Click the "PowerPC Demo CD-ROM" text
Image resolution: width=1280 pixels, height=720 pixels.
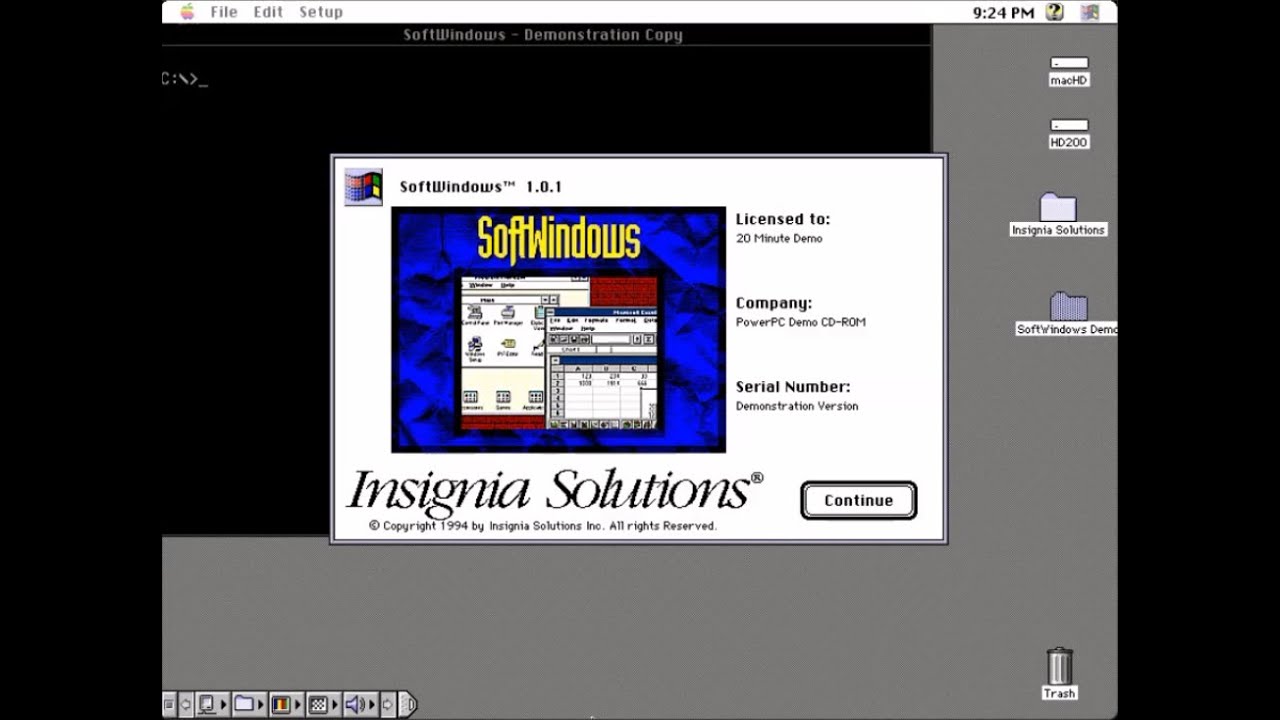click(x=800, y=322)
